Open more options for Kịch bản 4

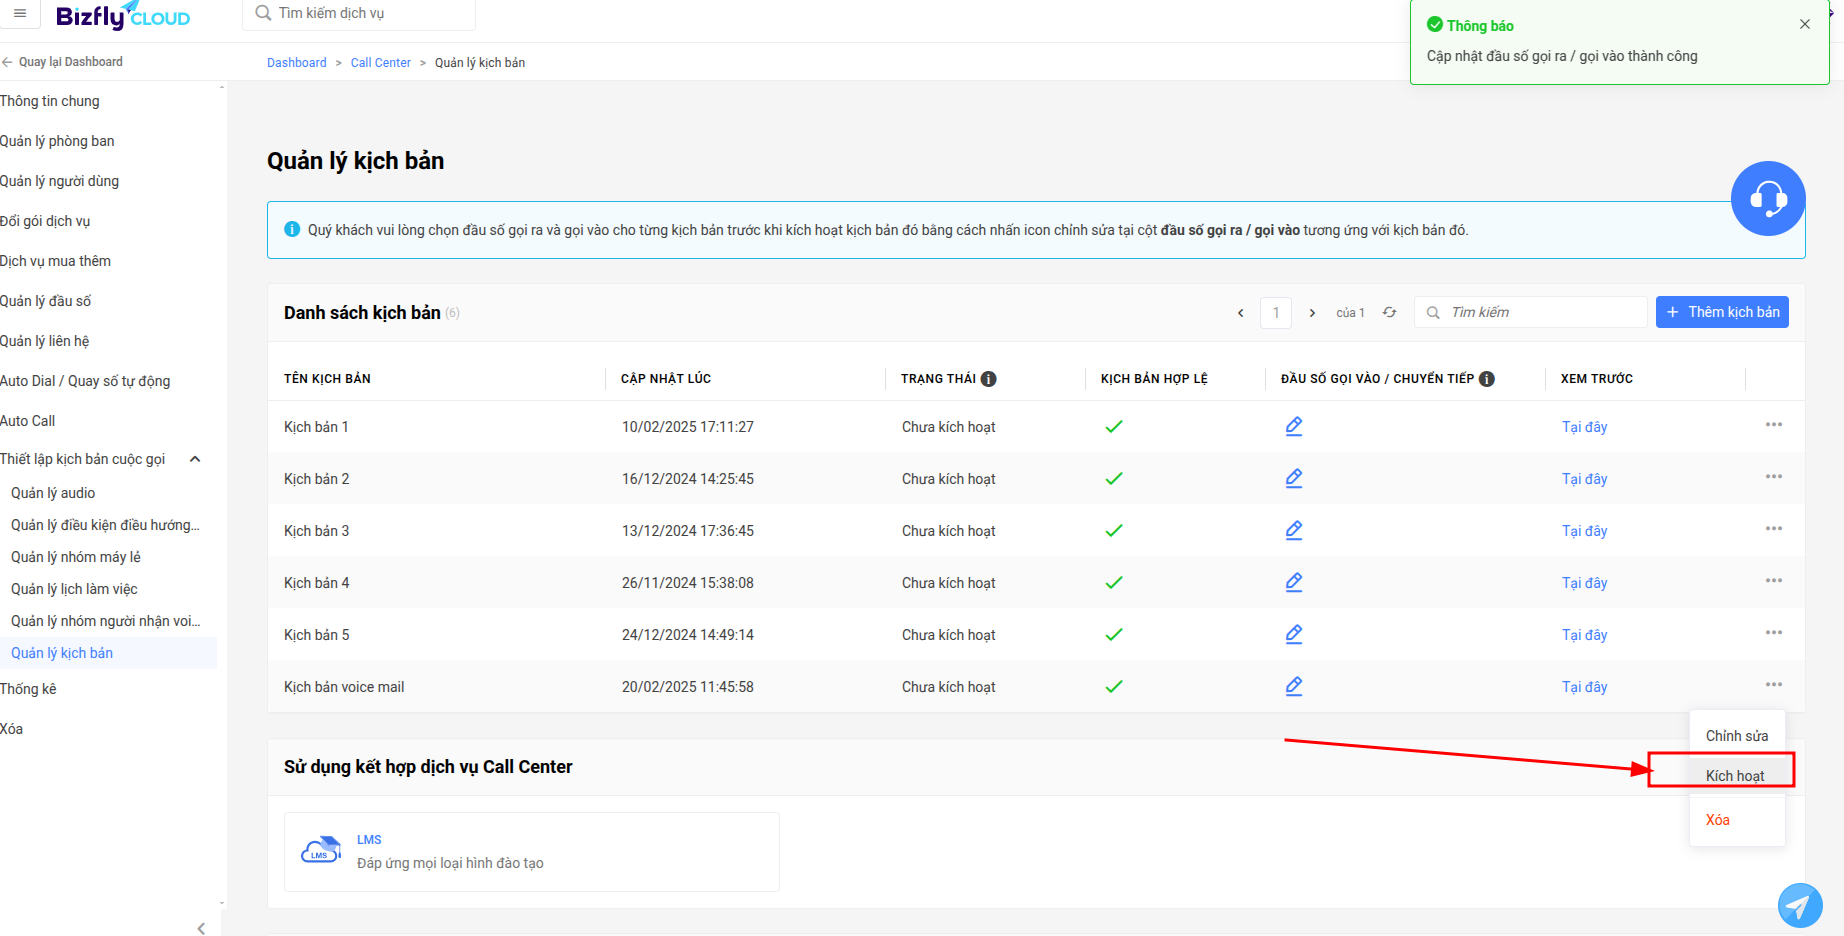point(1774,581)
